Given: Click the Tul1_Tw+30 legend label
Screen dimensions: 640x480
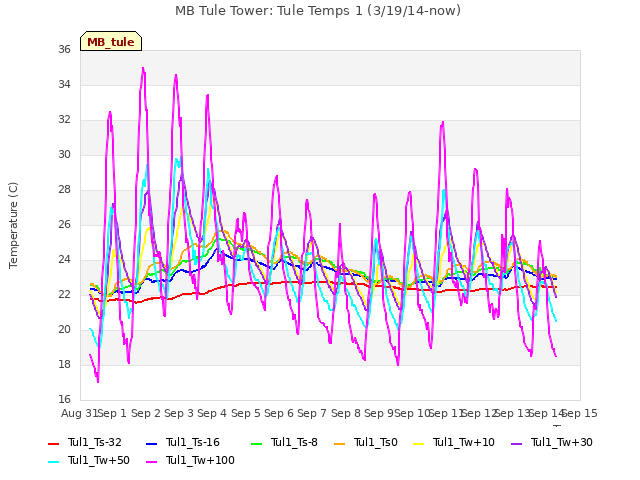Looking at the screenshot, I should (562, 442).
